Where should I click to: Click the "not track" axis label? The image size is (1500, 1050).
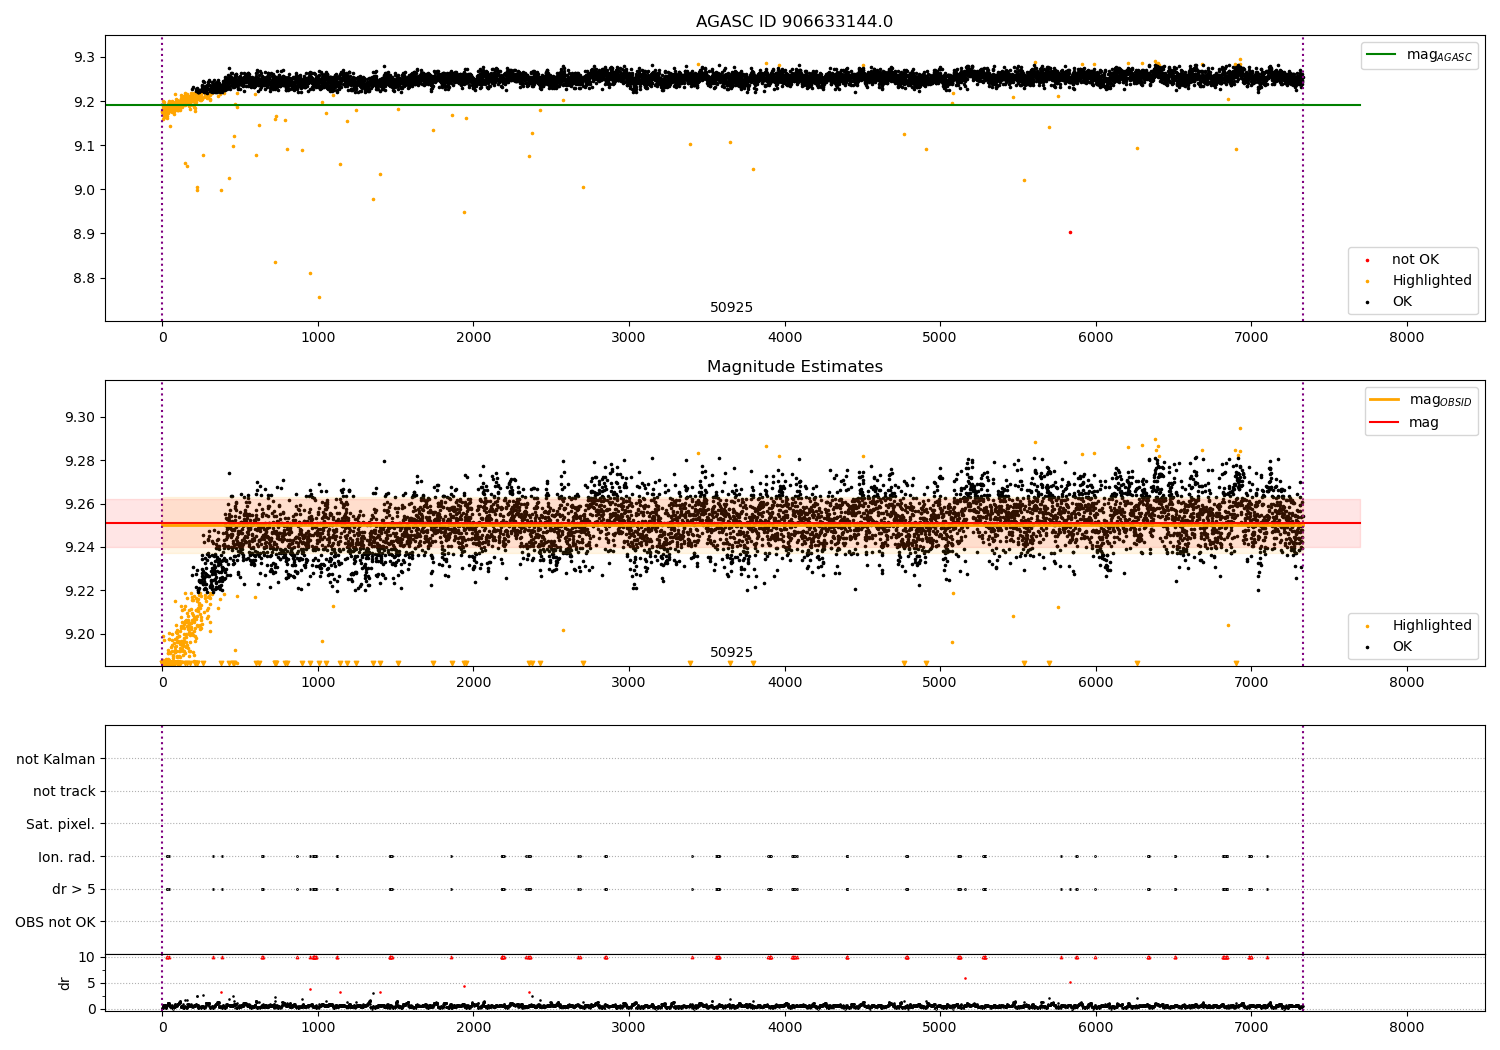point(64,791)
